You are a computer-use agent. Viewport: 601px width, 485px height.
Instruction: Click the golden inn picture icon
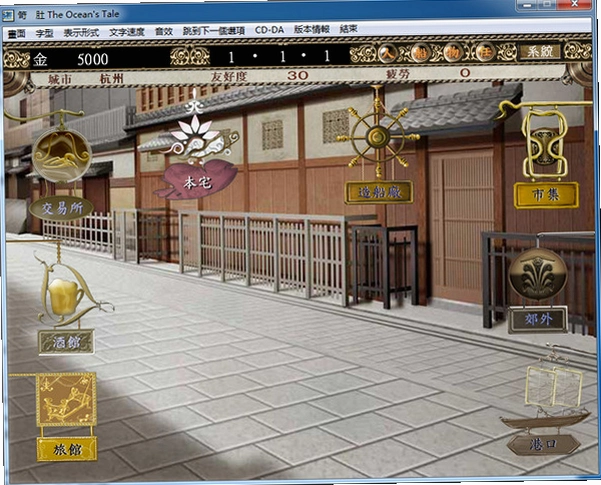point(66,400)
